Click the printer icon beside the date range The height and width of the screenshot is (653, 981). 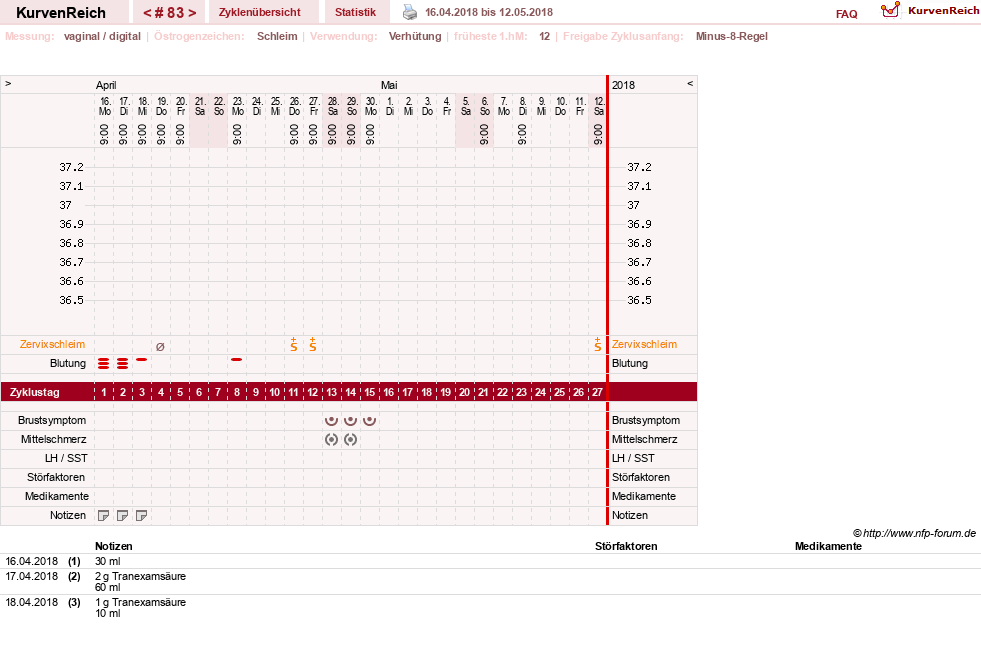[410, 12]
